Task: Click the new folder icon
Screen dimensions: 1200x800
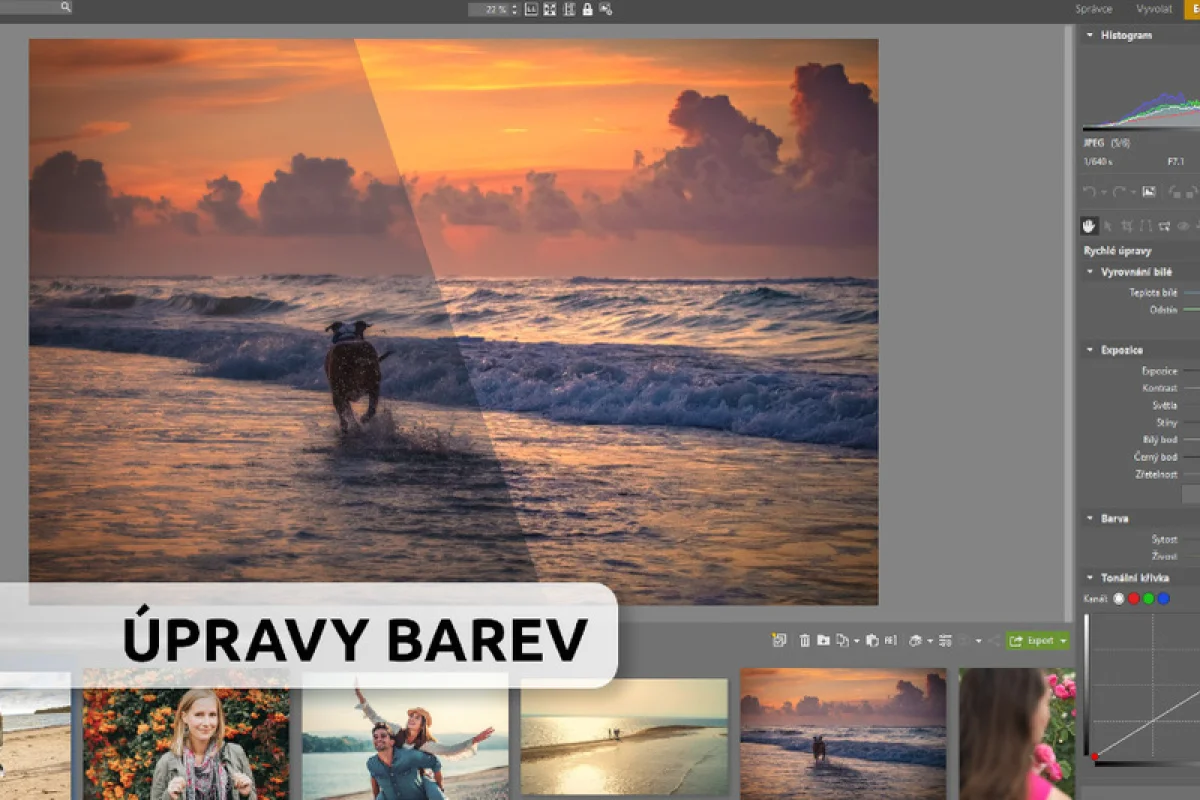Action: 823,641
